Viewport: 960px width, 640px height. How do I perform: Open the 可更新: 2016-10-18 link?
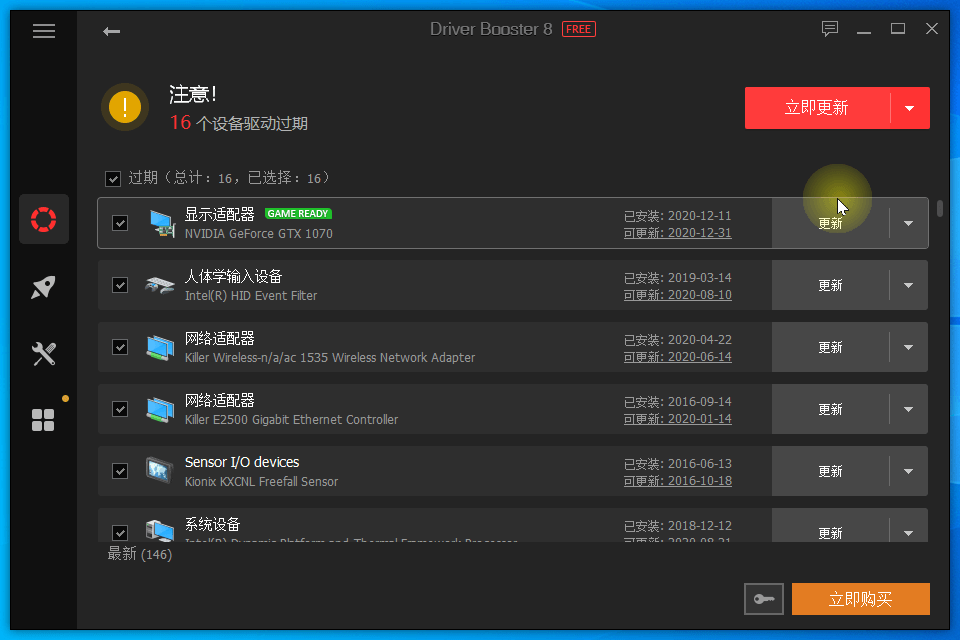coord(677,481)
